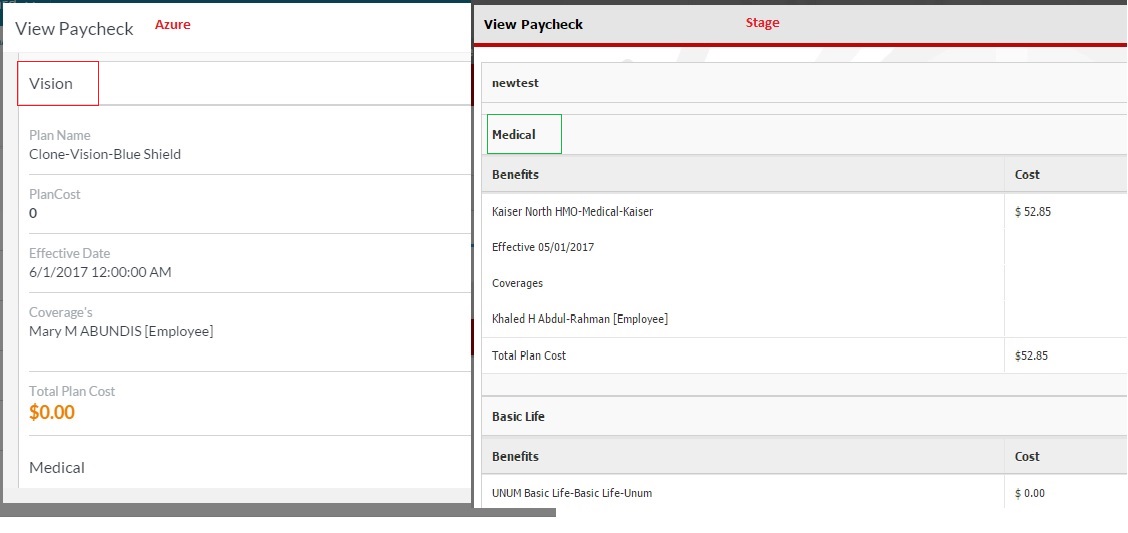Select the newtest row in Stage panel
Image resolution: width=1128 pixels, height=533 pixels.
tap(516, 83)
